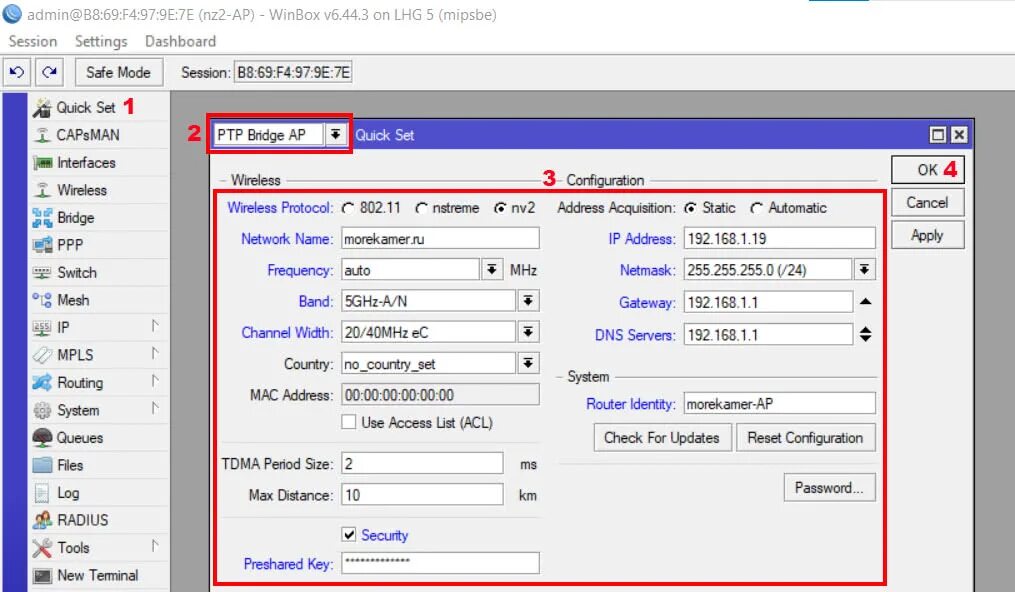Click the DNS Servers address field
The height and width of the screenshot is (592, 1015).
768,334
